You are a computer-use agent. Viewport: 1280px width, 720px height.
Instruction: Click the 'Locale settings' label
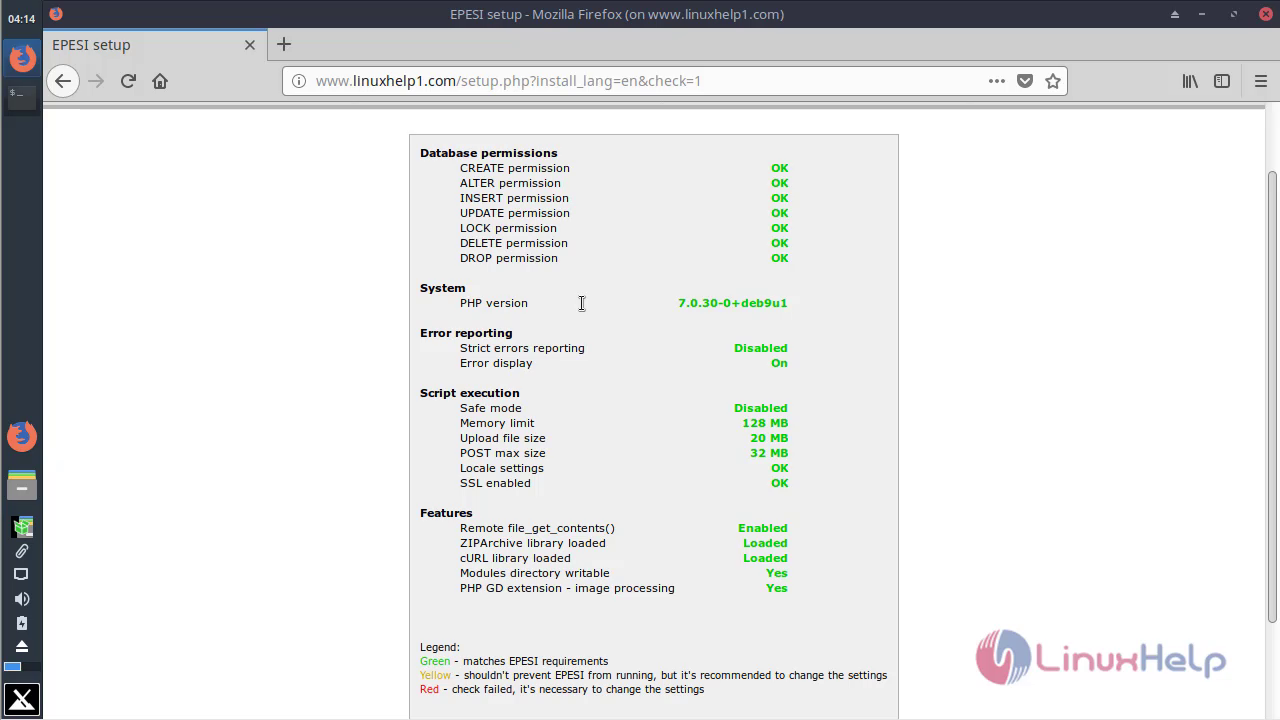(x=502, y=468)
